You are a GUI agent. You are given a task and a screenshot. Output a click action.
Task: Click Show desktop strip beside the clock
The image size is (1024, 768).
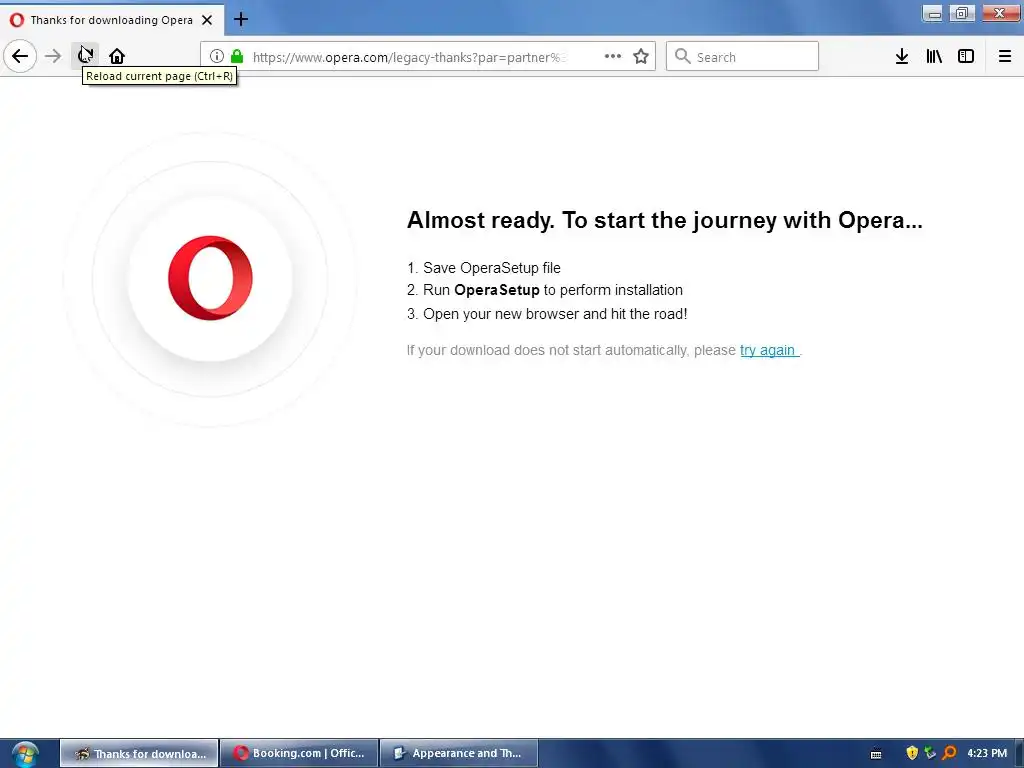[1019, 754]
